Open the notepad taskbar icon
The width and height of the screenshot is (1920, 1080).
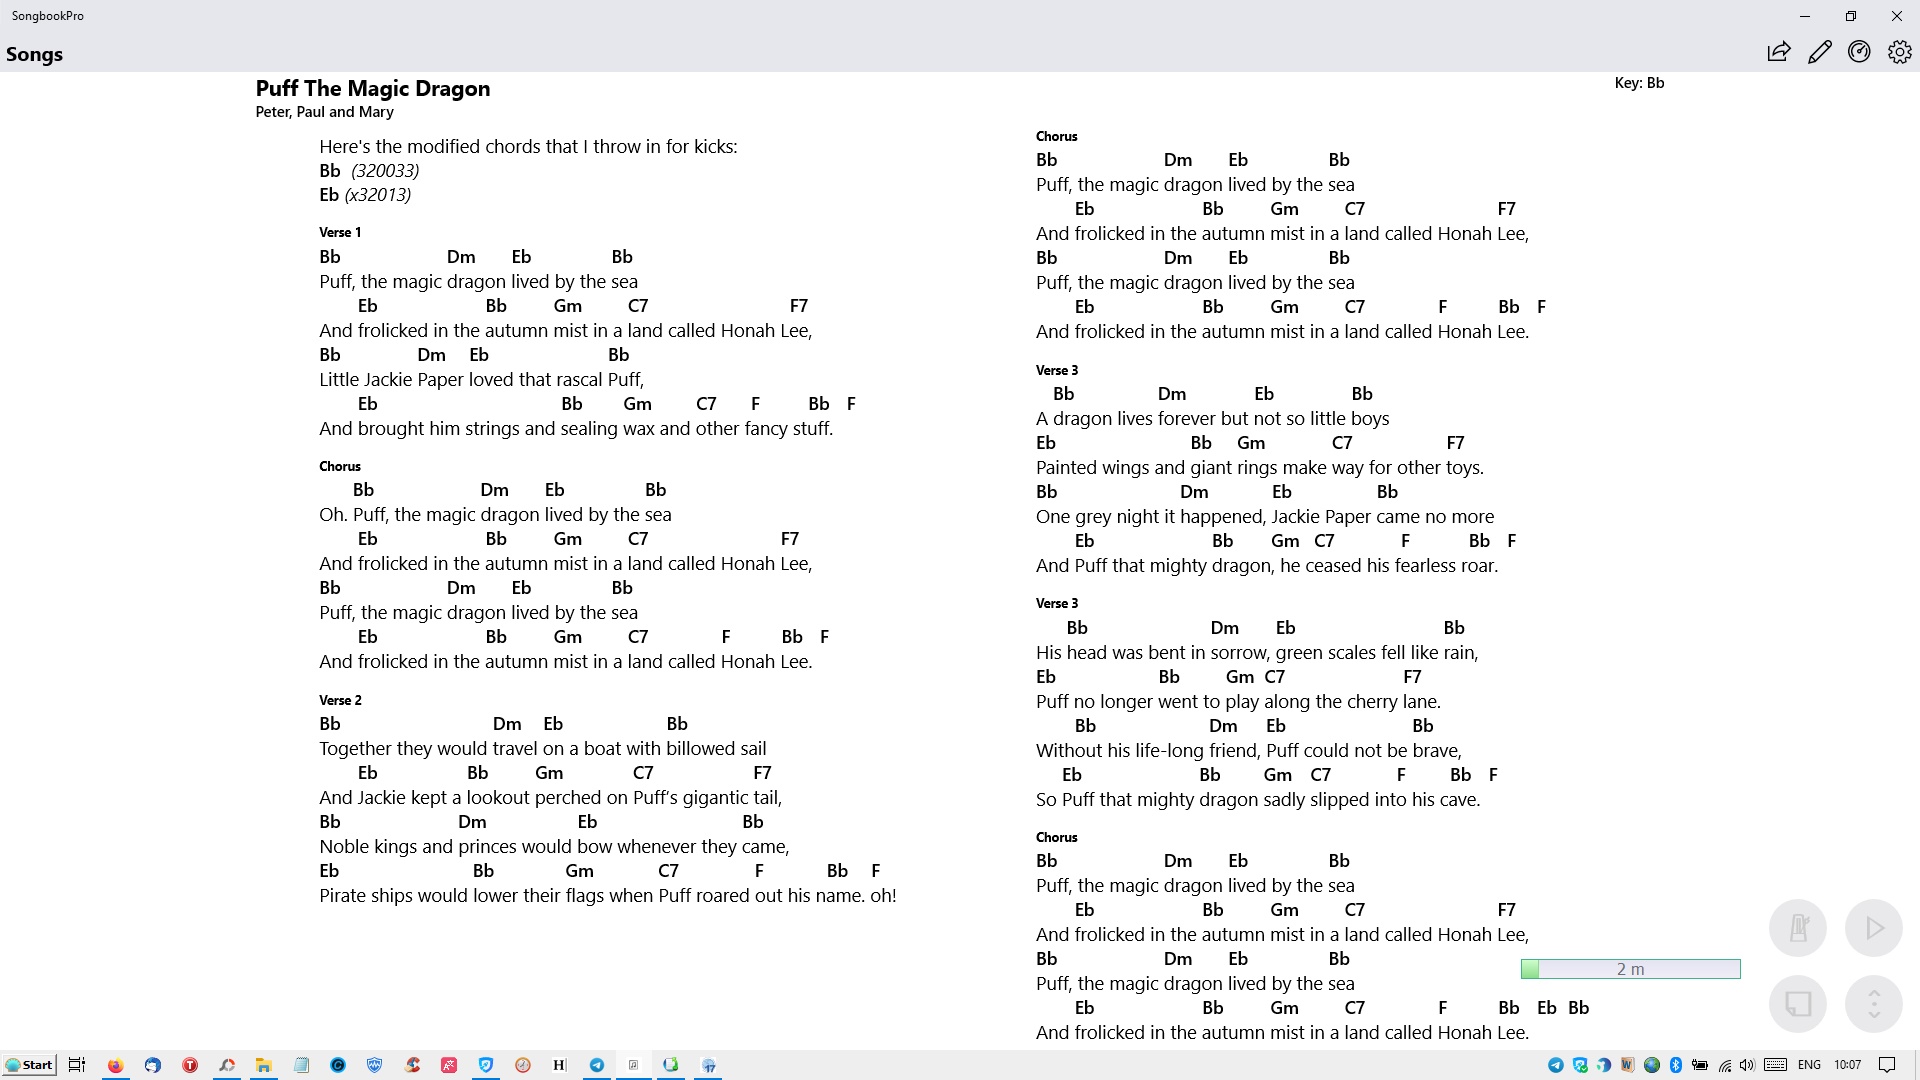point(301,1065)
